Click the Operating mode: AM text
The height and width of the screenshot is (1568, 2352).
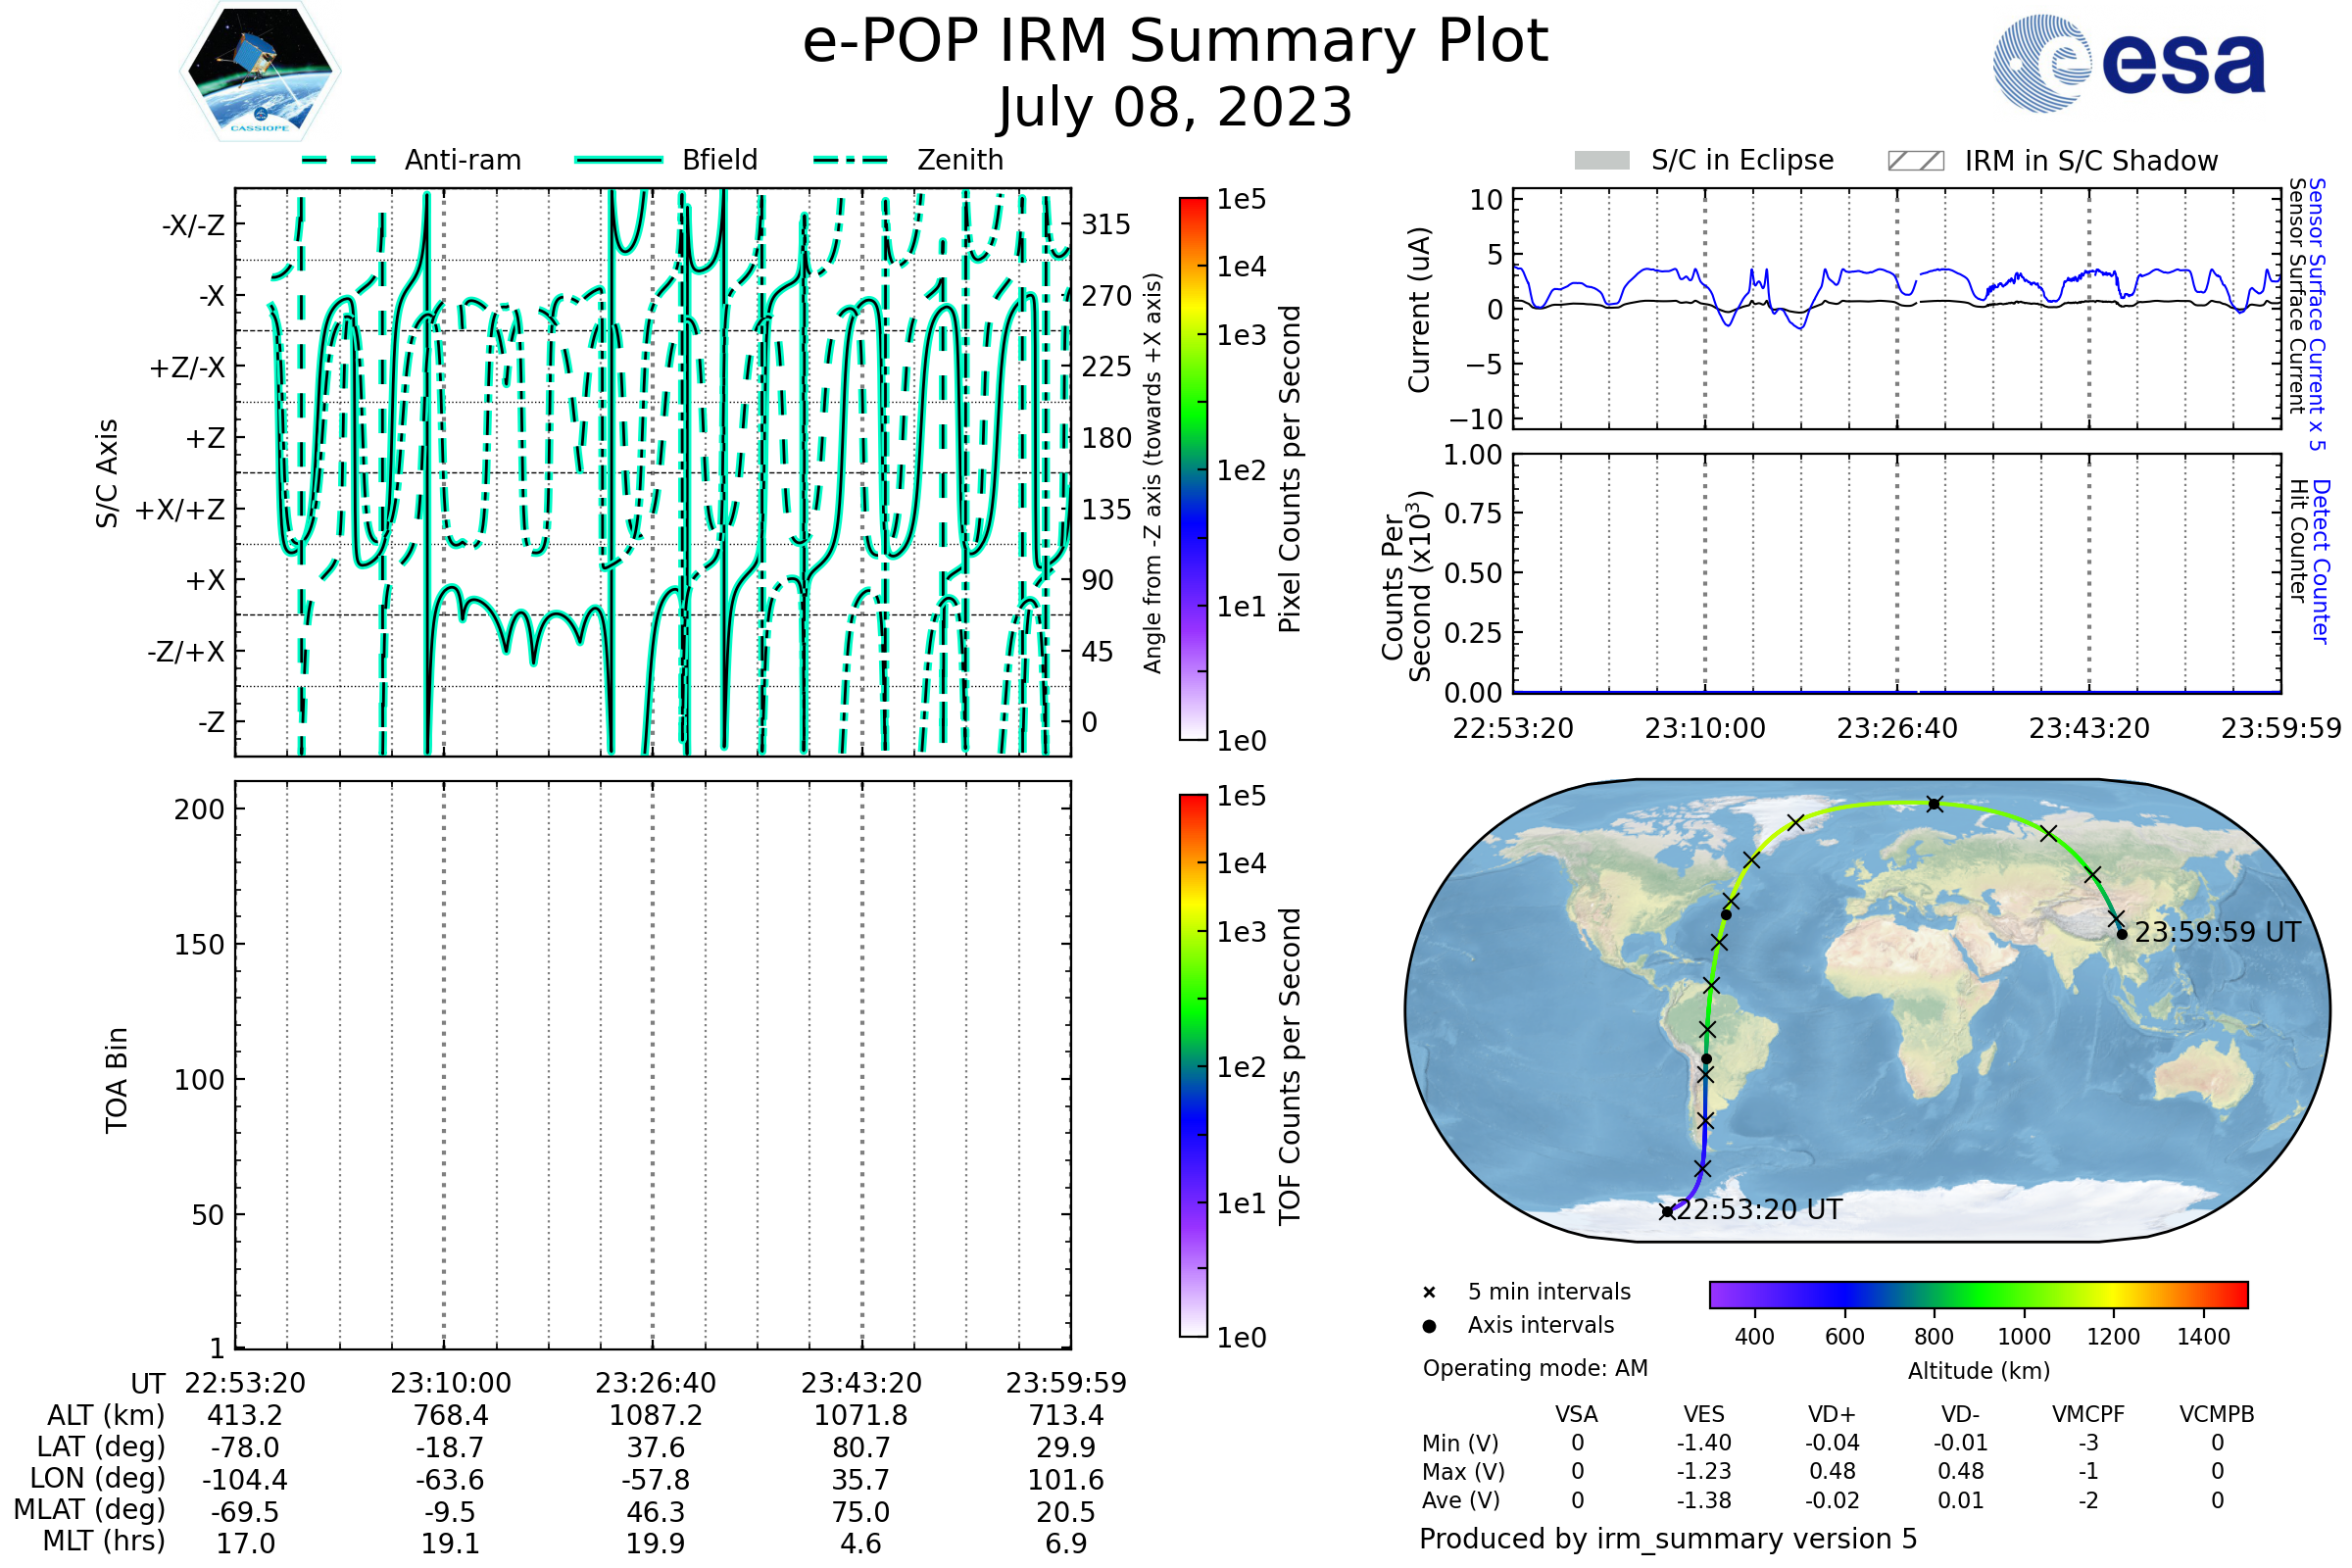(1535, 1368)
